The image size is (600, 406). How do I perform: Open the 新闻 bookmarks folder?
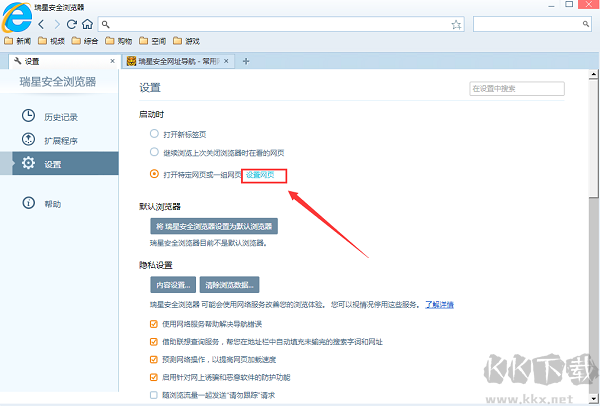pos(17,41)
